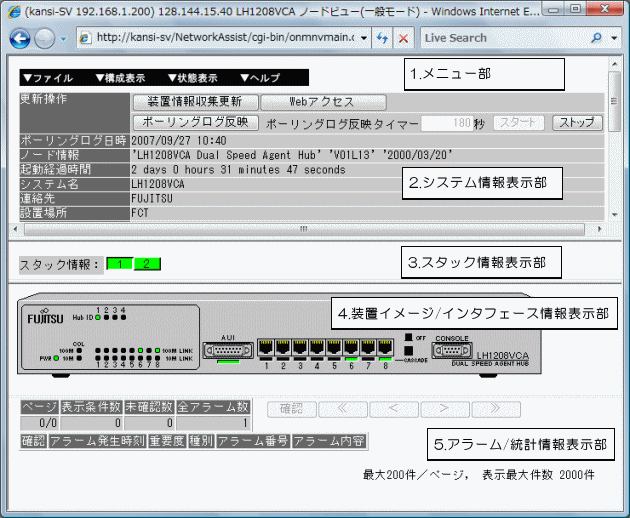Click the browser back button
The image size is (630, 518).
pyautogui.click(x=20, y=38)
